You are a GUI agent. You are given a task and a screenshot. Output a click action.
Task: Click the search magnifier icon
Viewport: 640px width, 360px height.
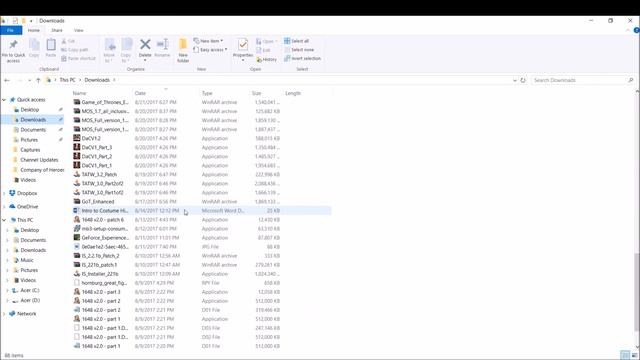(631, 80)
